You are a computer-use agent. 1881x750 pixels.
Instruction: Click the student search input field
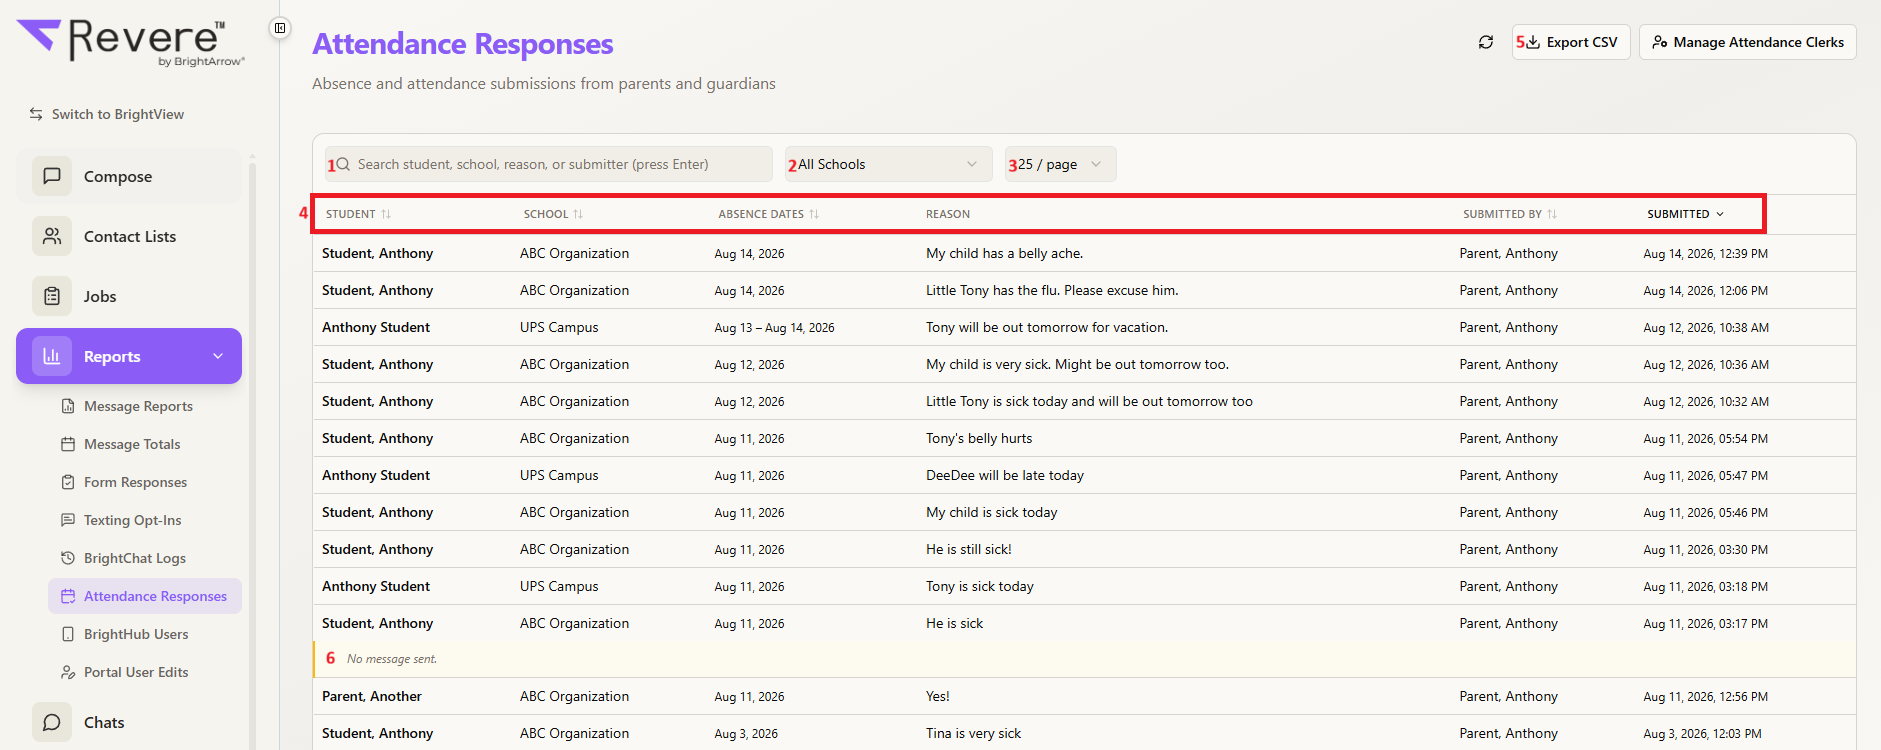[x=549, y=164]
